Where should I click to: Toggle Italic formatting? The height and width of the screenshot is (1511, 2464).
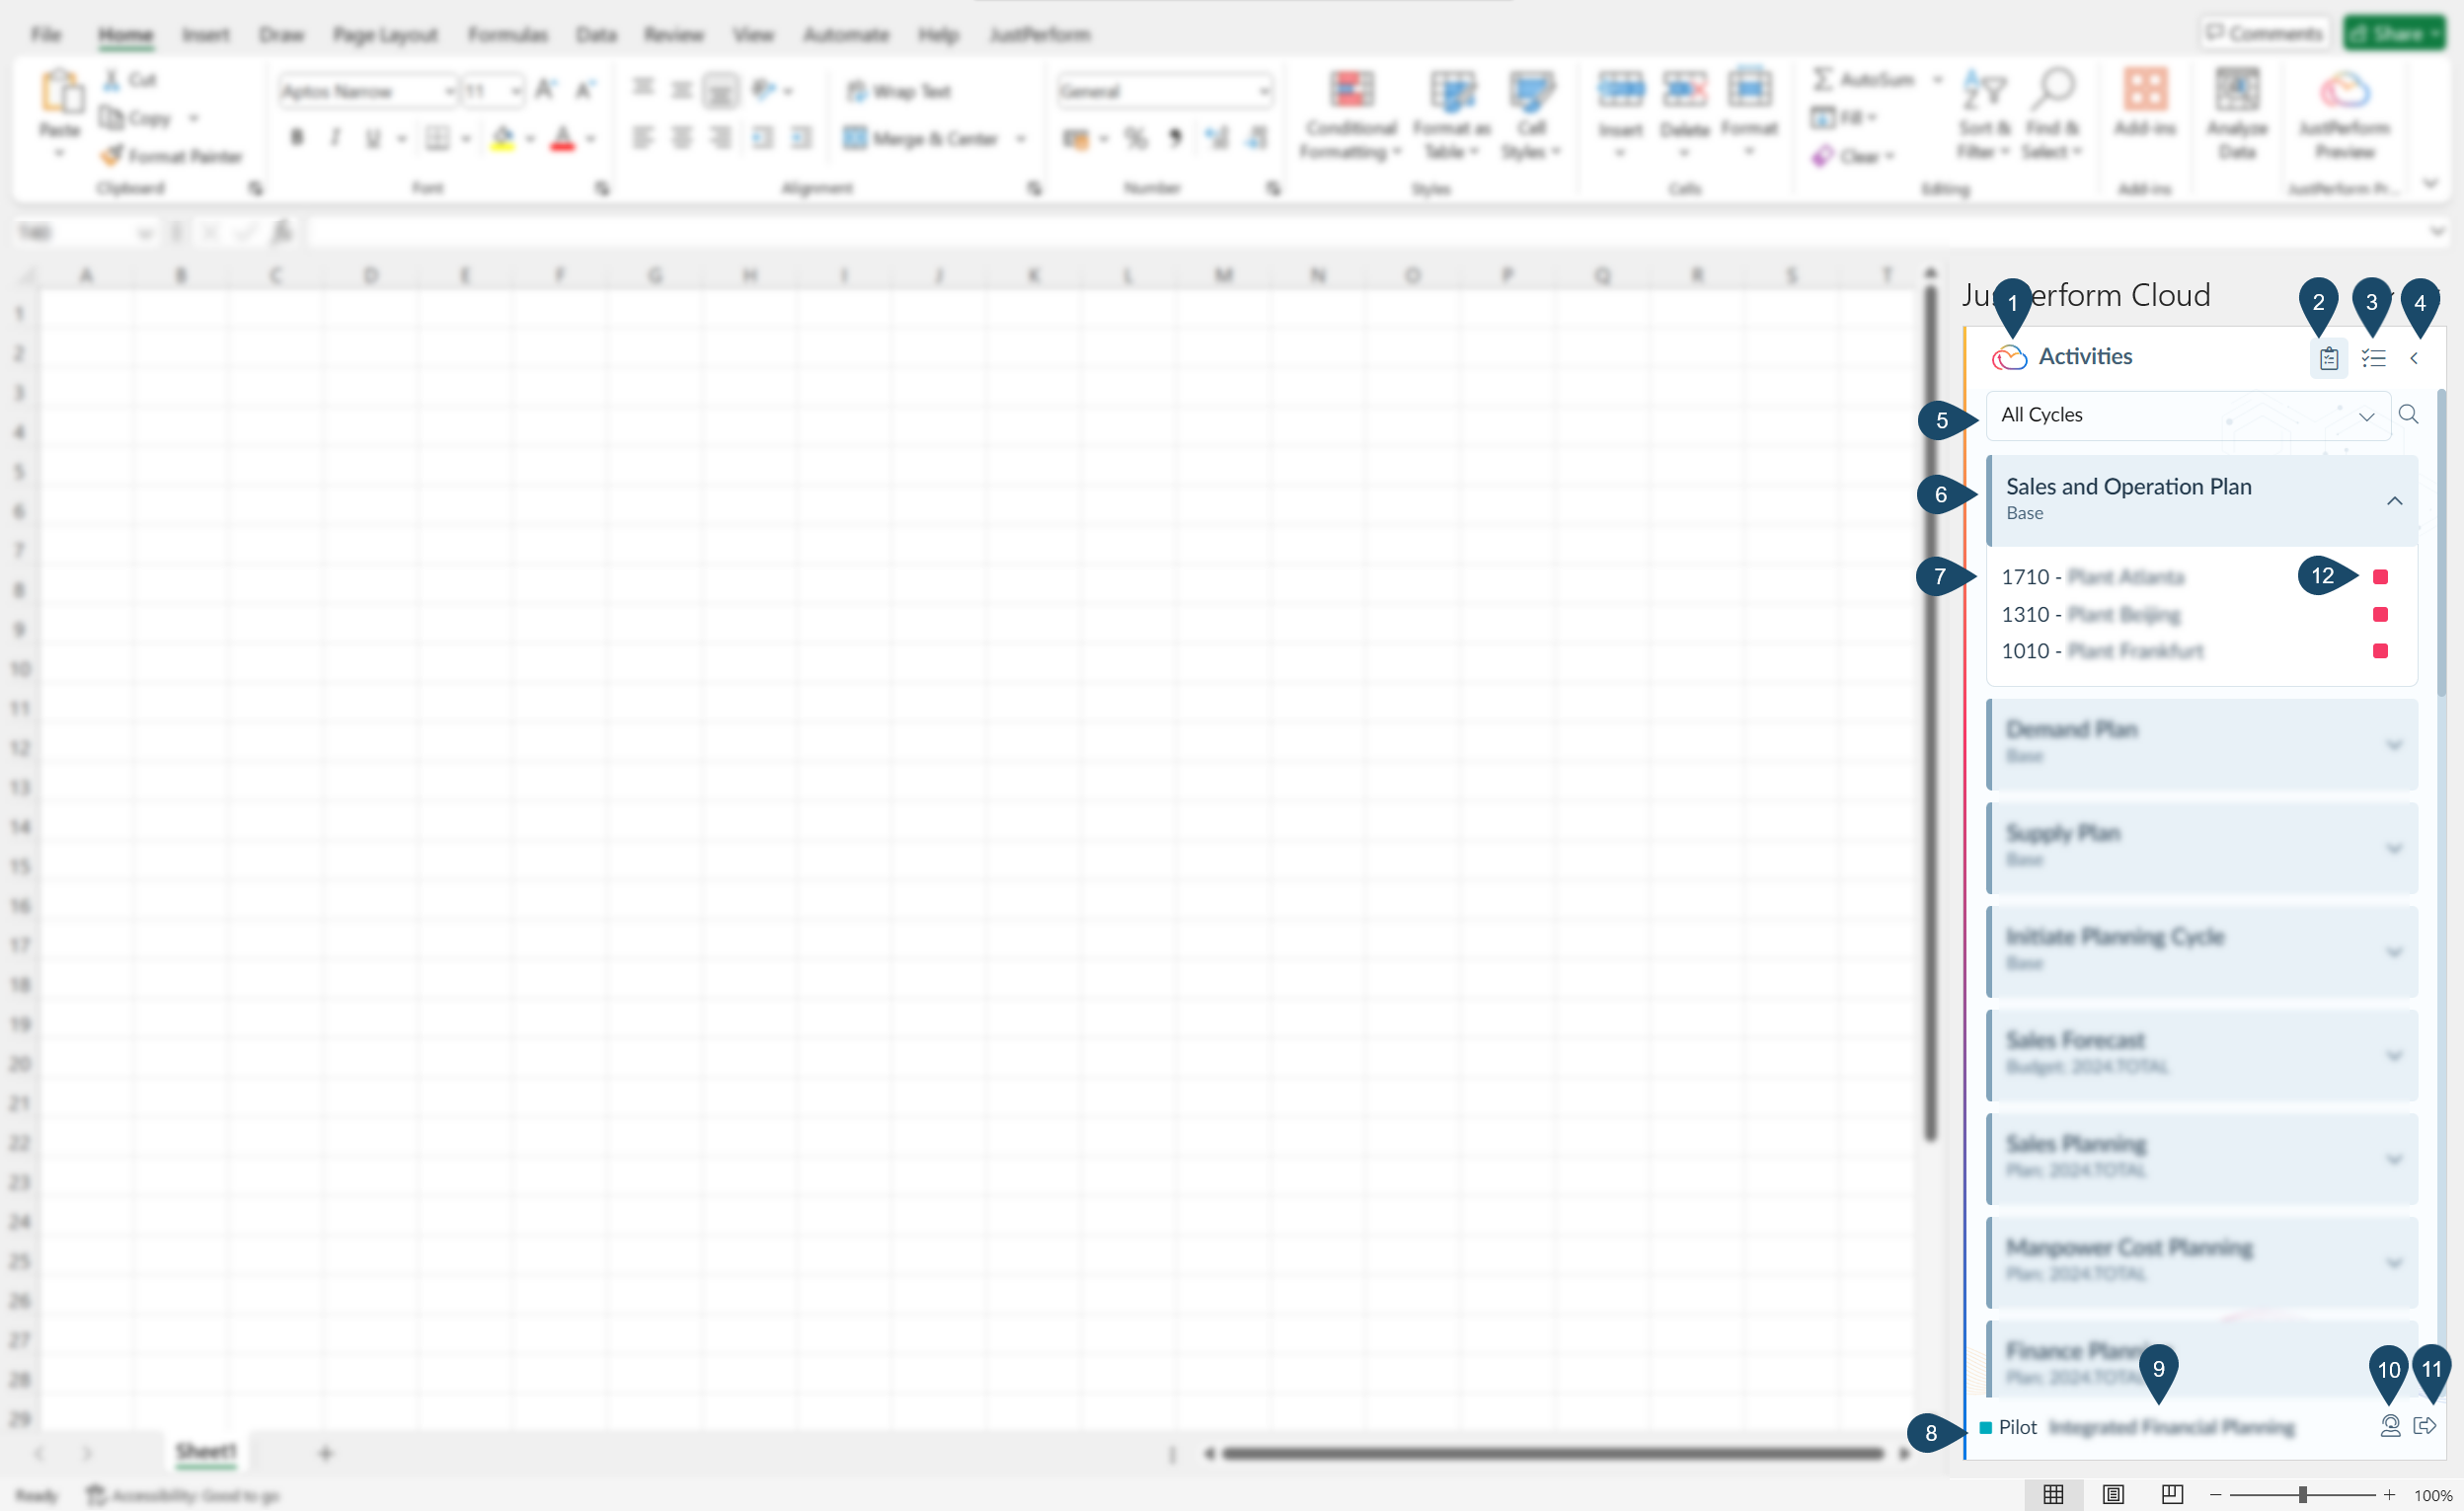click(x=336, y=137)
